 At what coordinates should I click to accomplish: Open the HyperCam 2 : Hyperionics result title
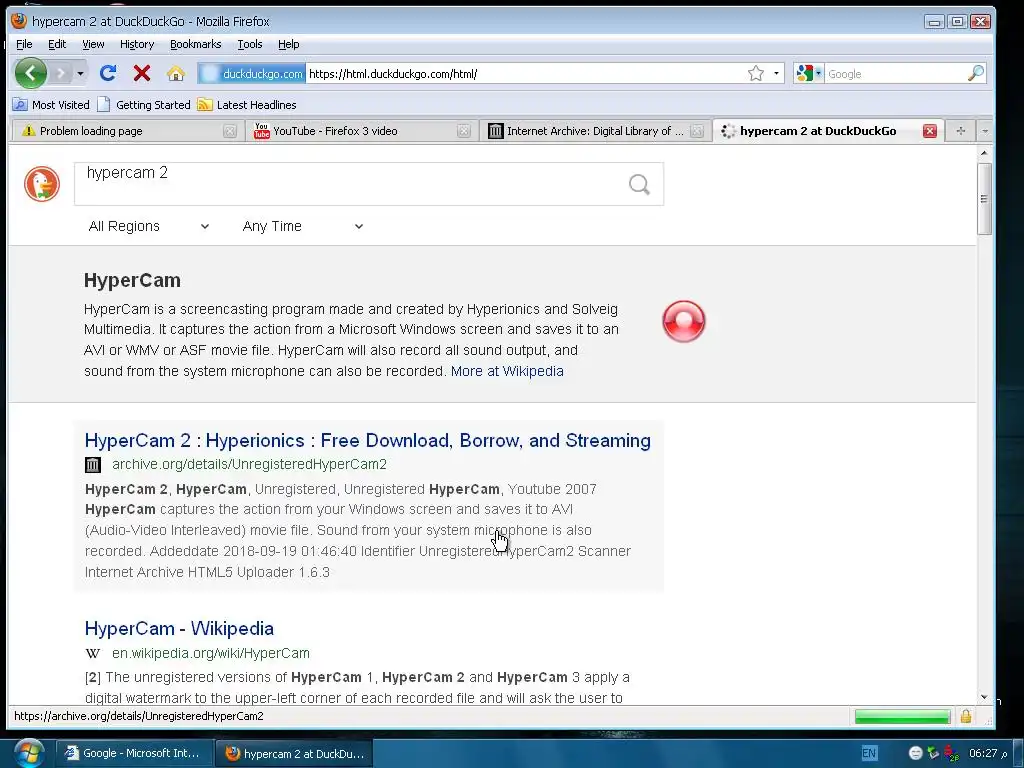pos(368,440)
